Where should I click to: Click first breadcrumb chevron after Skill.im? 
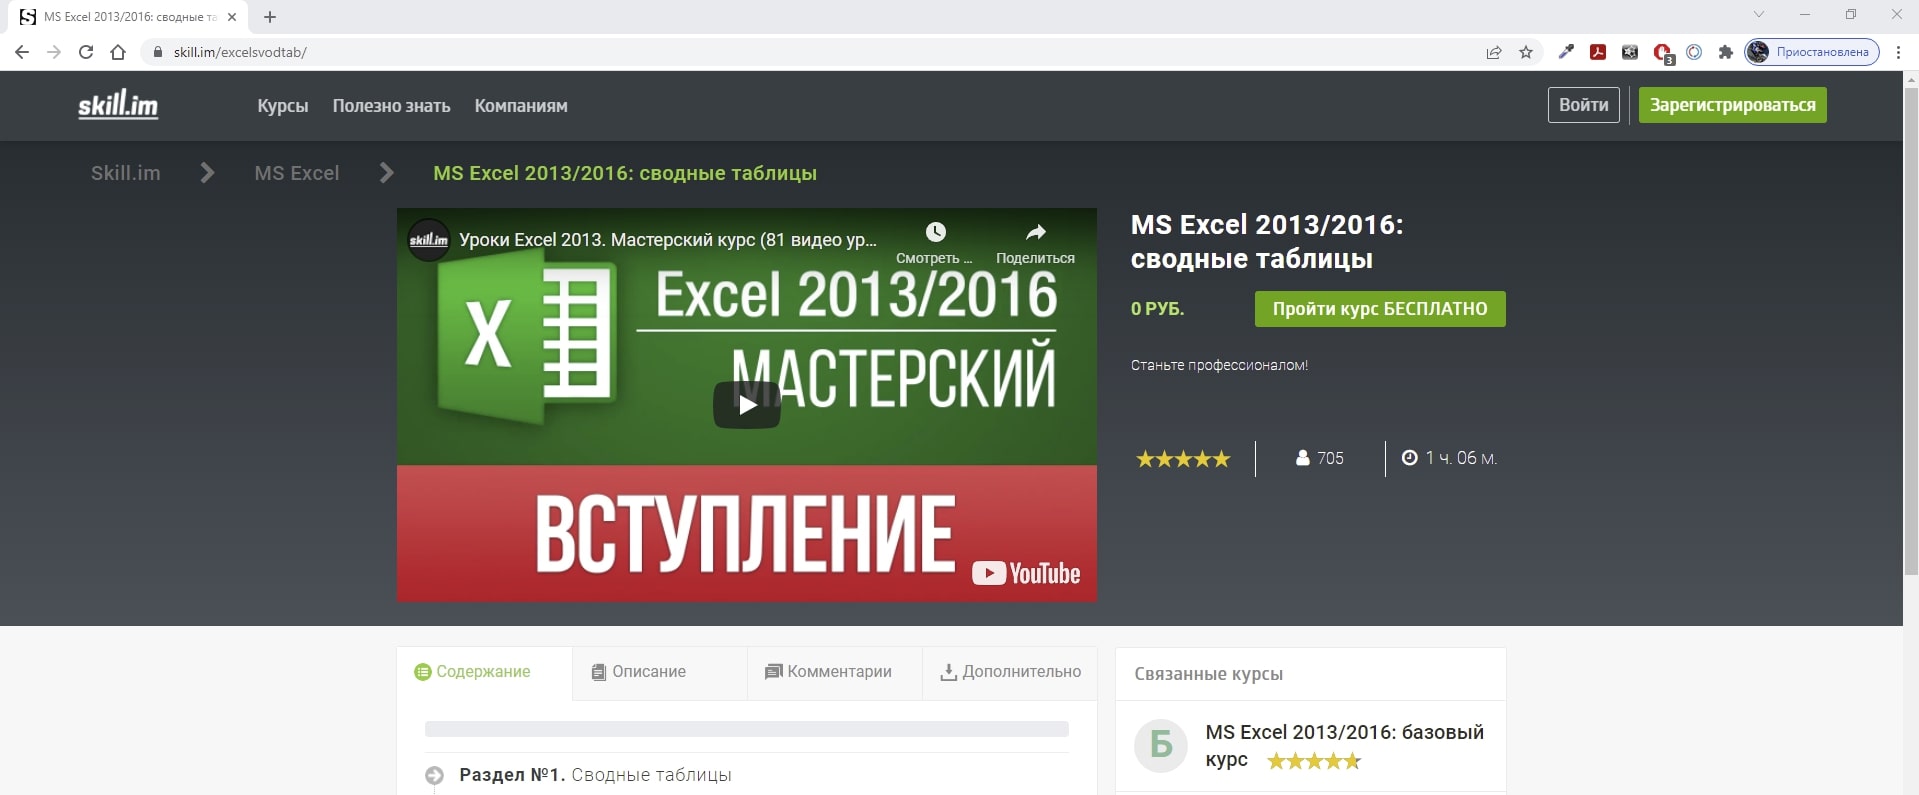click(207, 173)
